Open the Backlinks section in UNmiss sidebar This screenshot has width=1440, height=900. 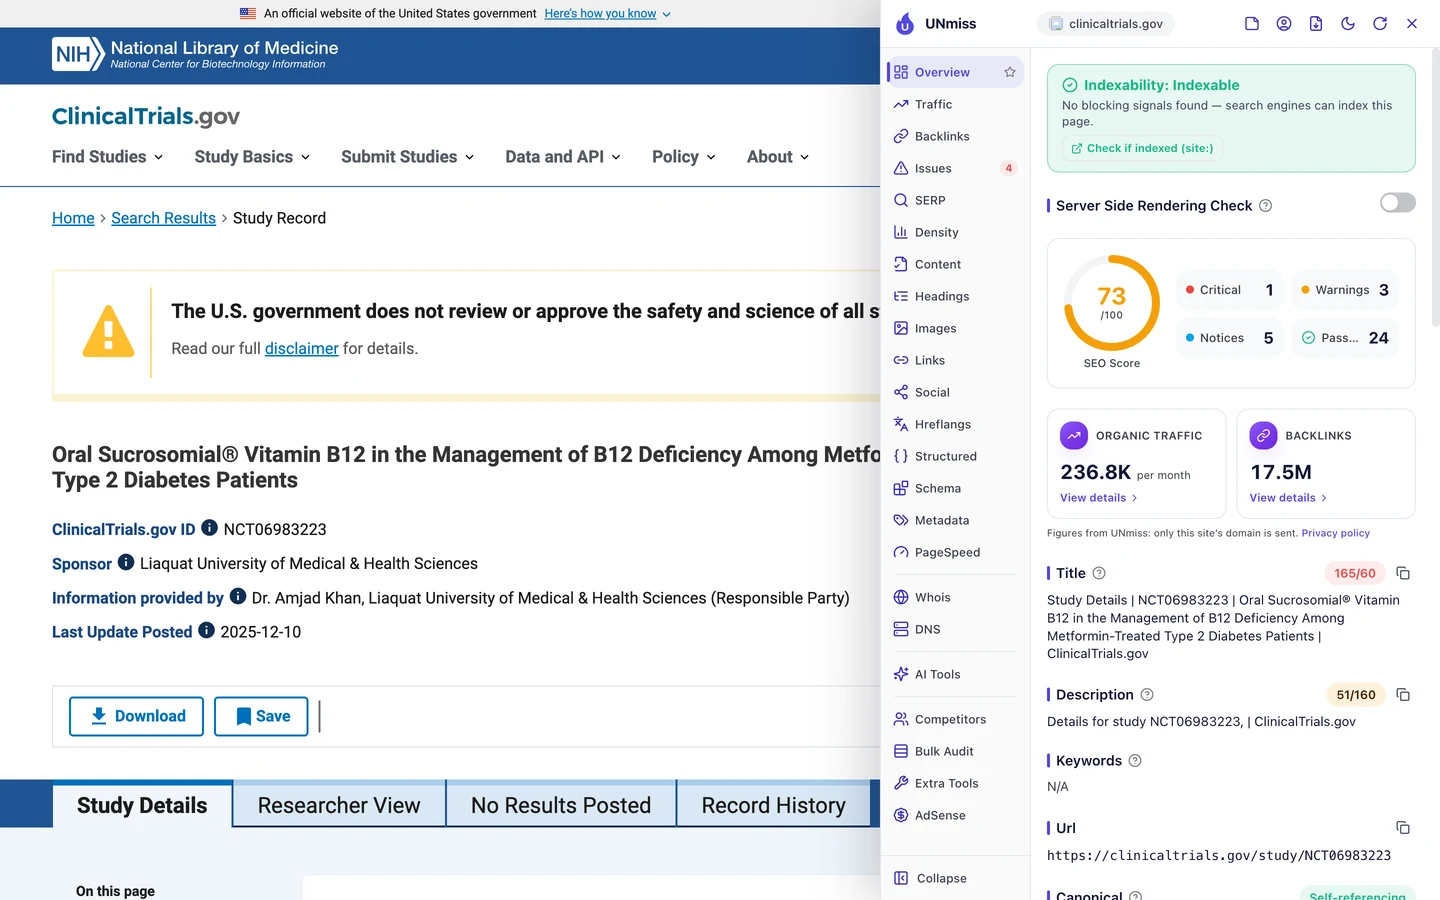point(955,136)
